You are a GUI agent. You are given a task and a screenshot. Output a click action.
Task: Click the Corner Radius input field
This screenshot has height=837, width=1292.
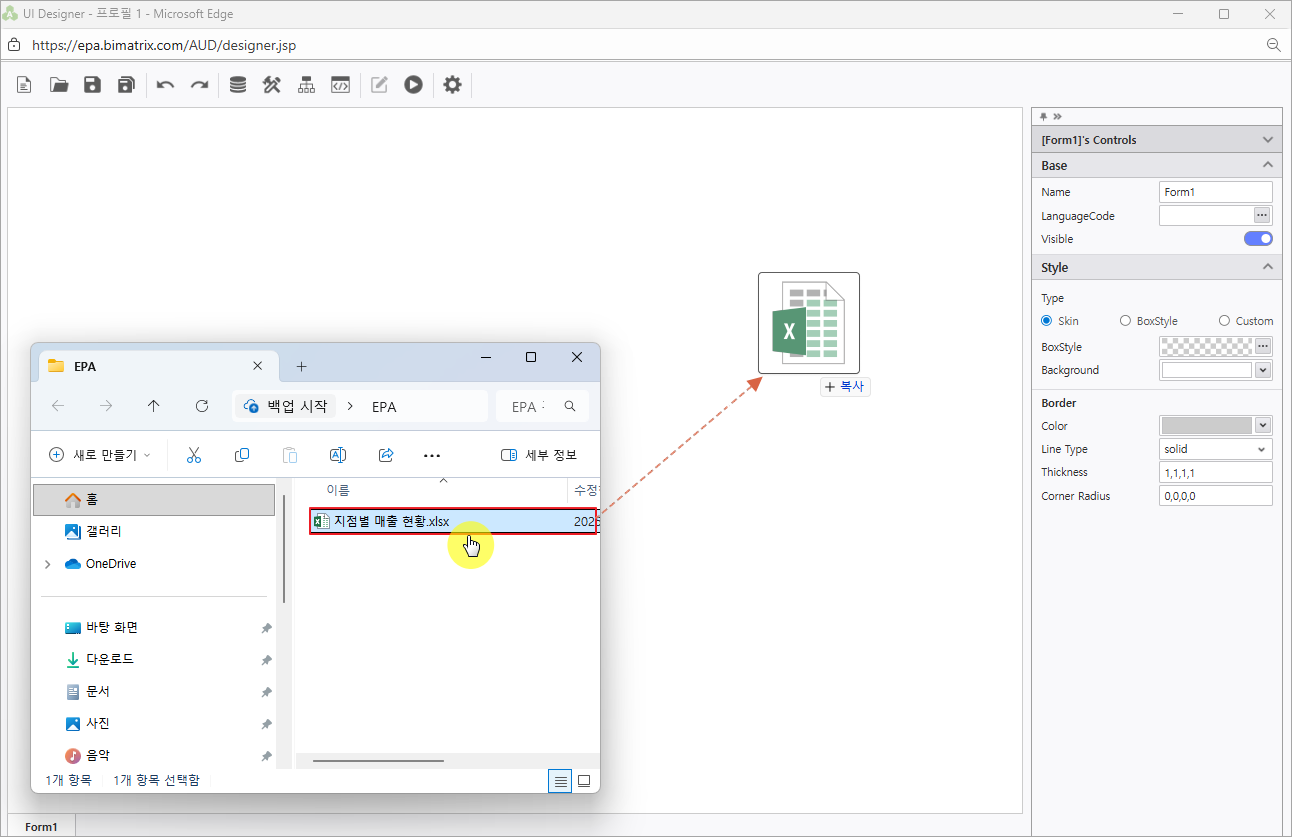(1215, 496)
